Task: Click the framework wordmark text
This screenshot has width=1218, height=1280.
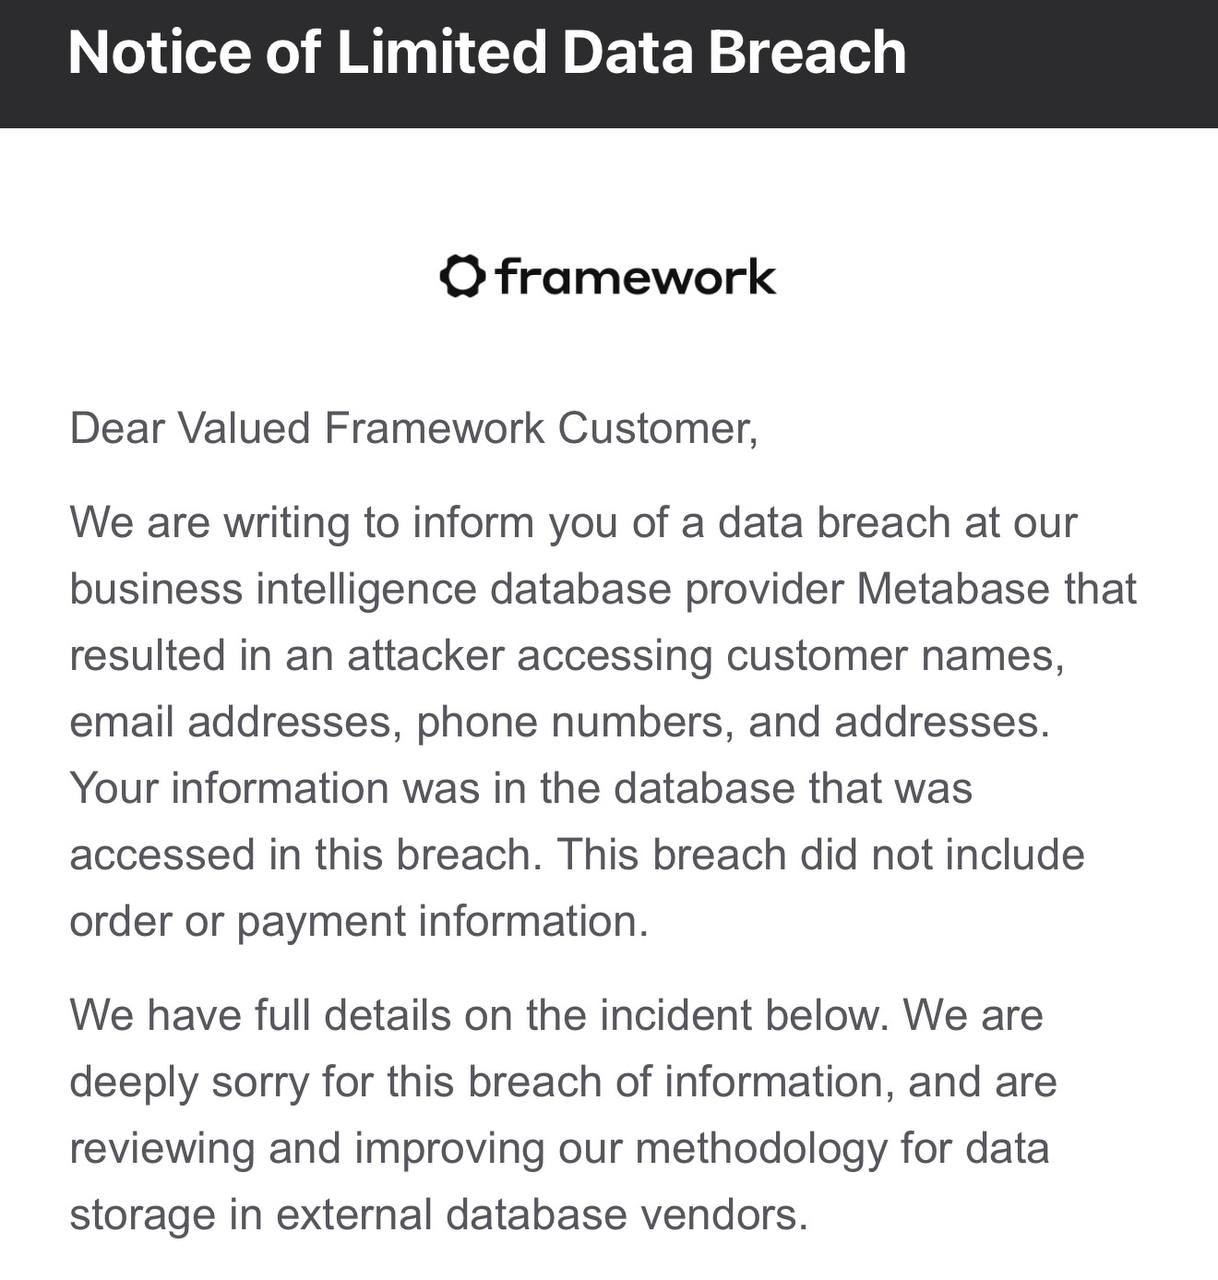Action: (635, 277)
